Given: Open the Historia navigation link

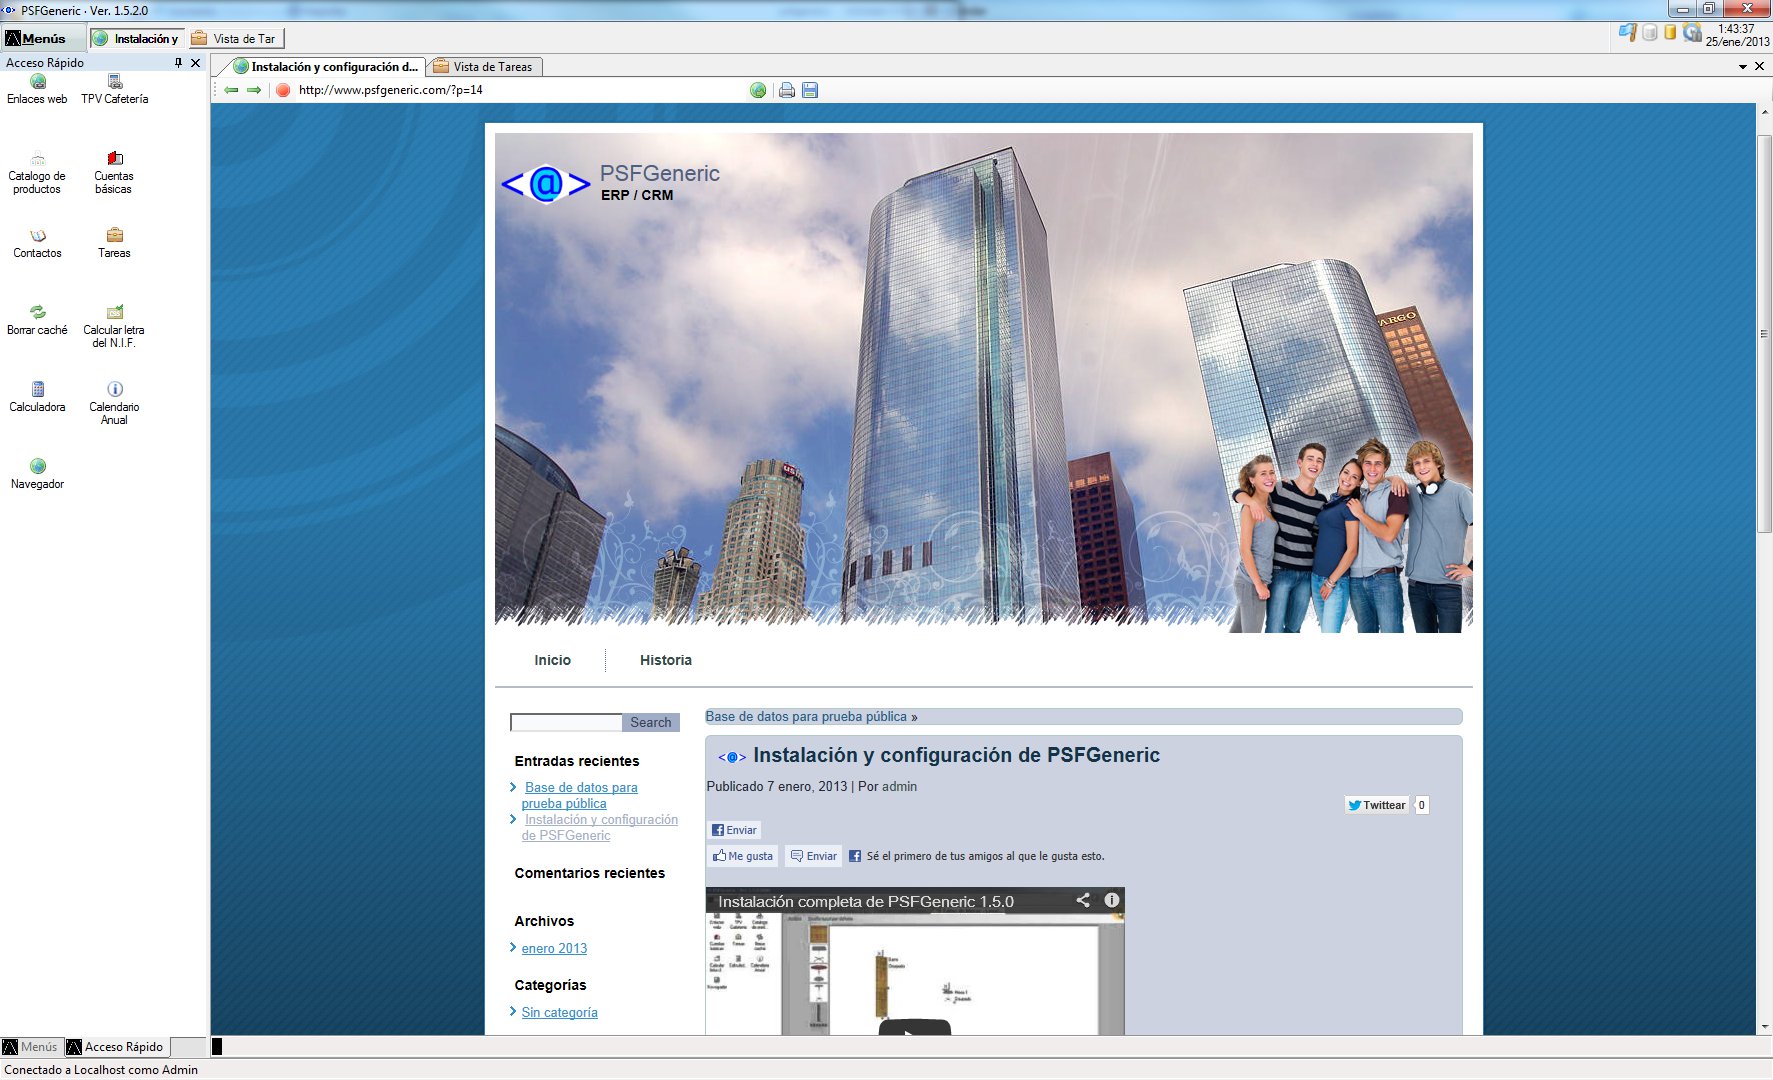Looking at the screenshot, I should 666,660.
